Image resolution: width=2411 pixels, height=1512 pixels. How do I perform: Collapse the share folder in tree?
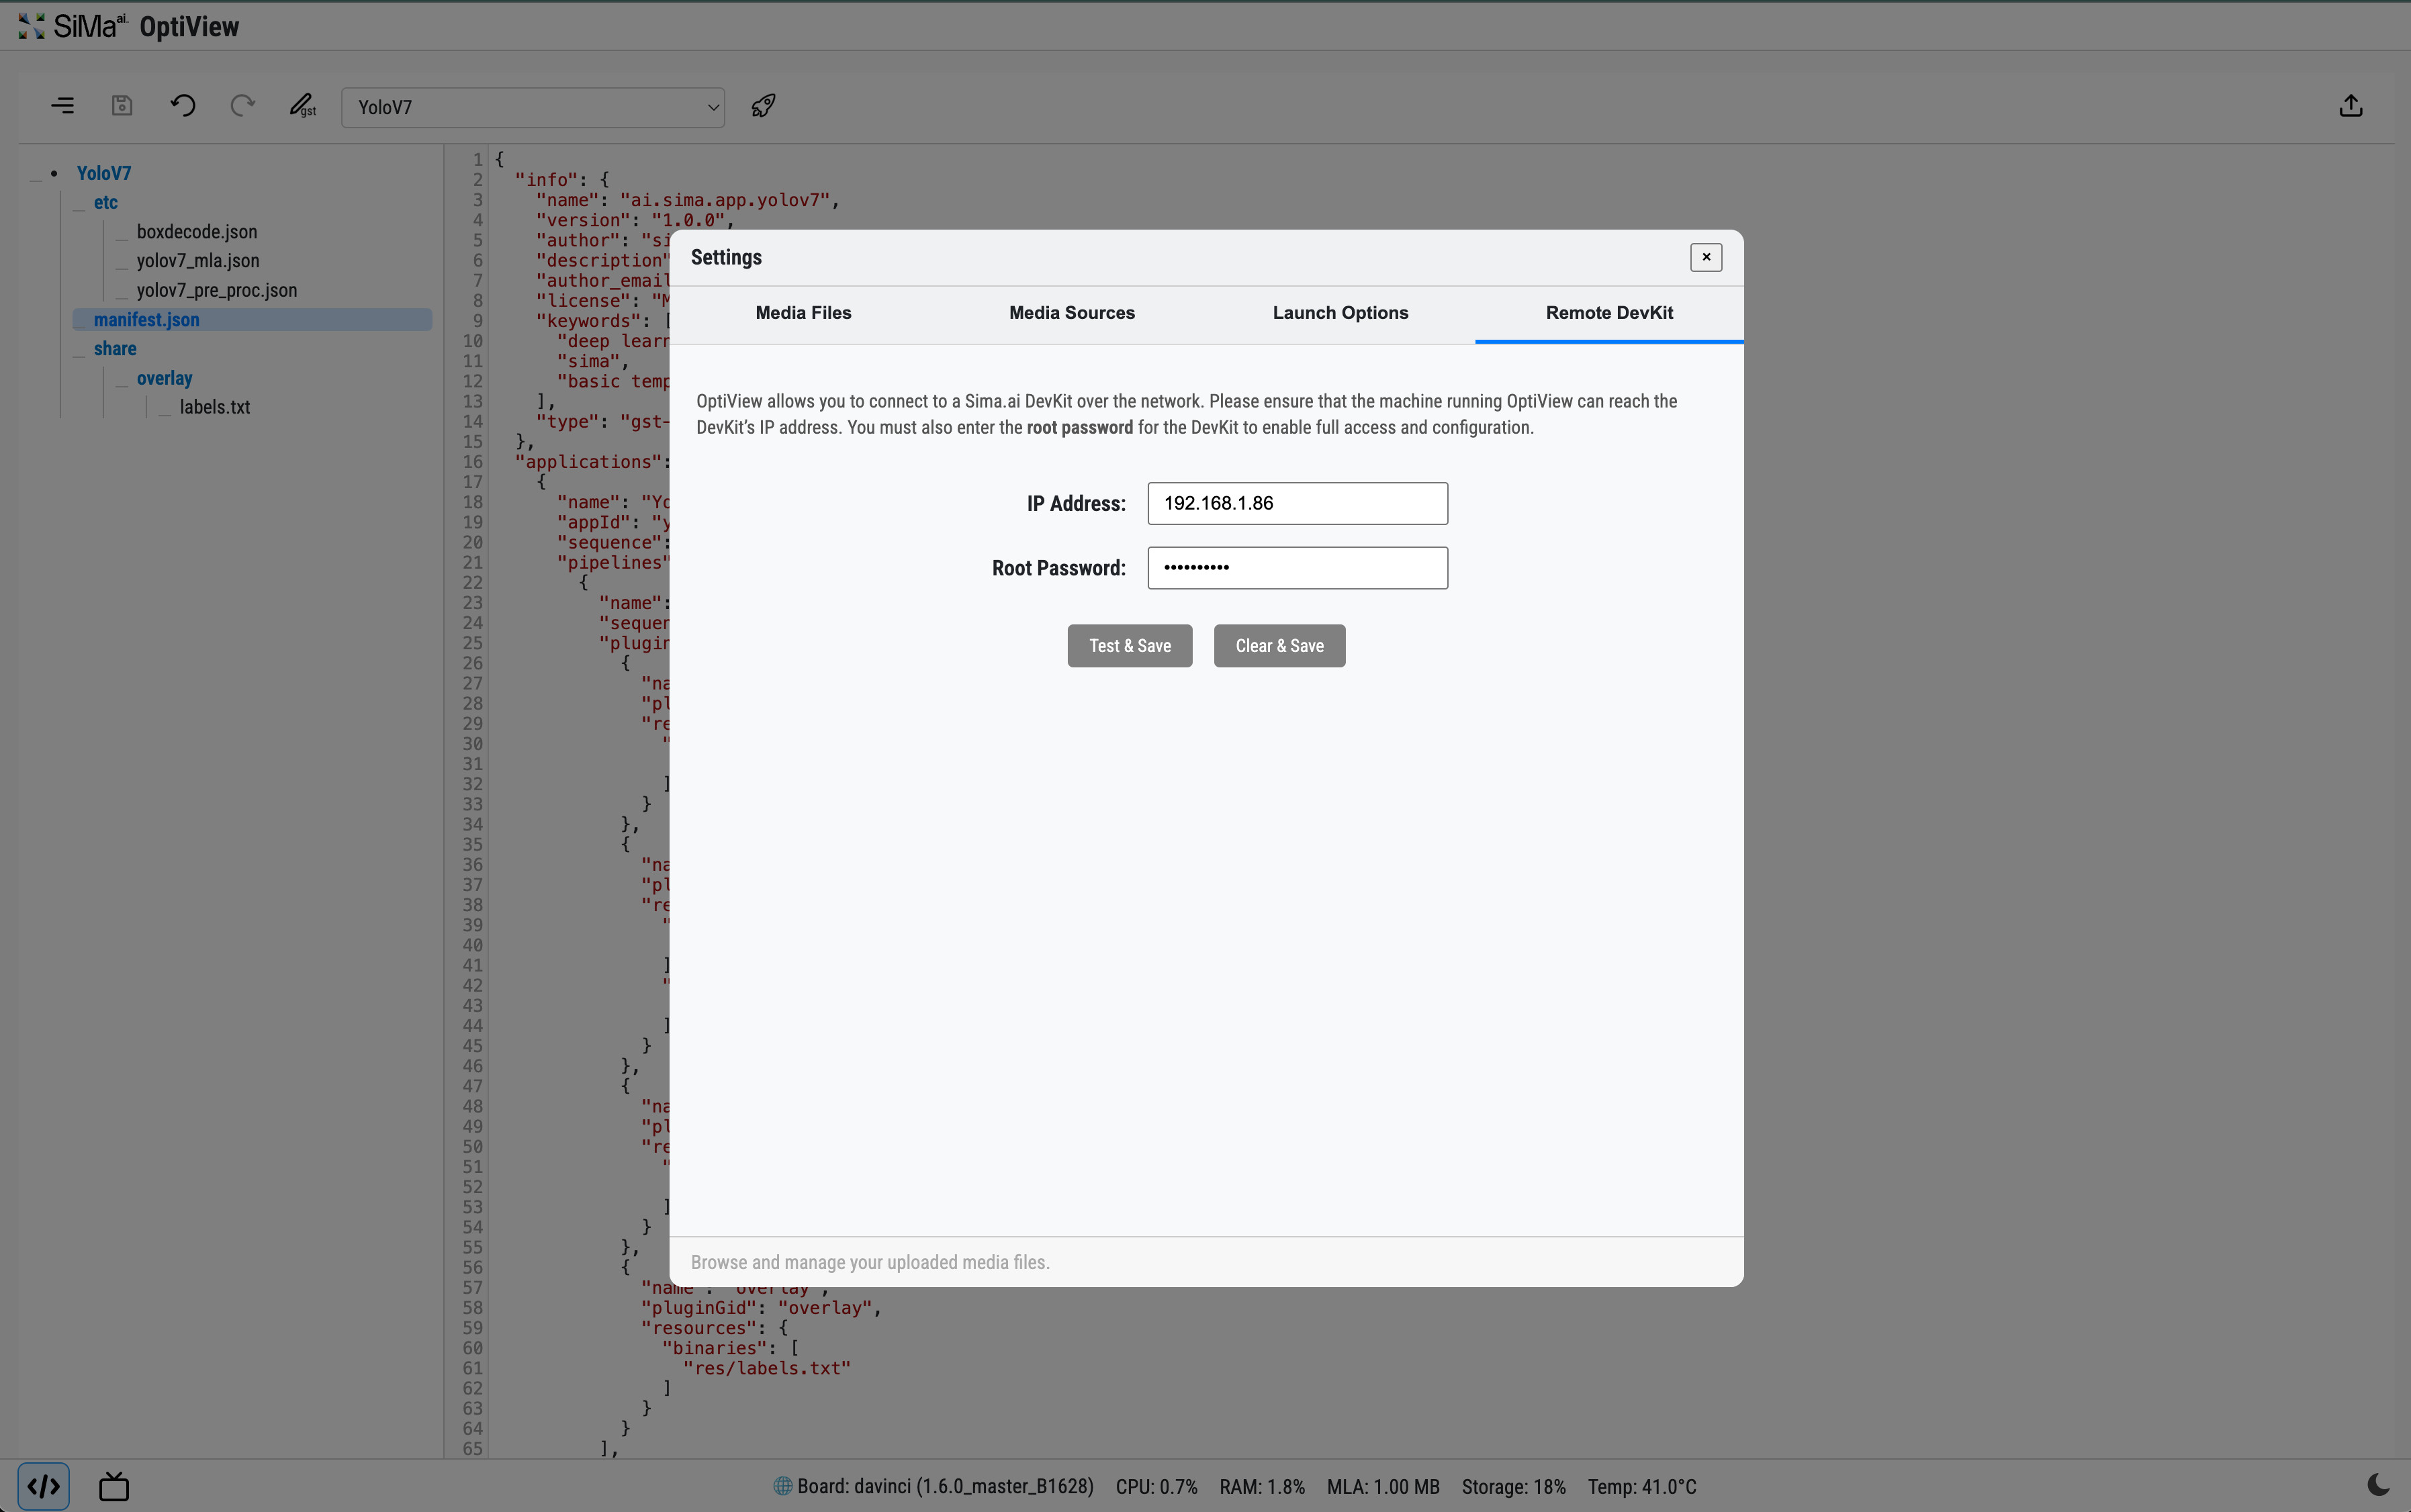click(x=115, y=349)
